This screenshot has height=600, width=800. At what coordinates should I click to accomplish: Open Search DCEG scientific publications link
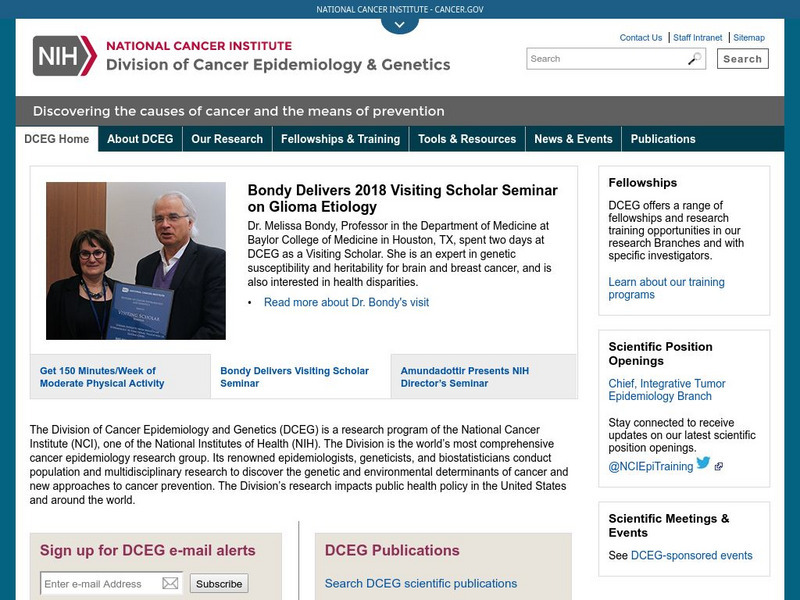click(x=420, y=583)
